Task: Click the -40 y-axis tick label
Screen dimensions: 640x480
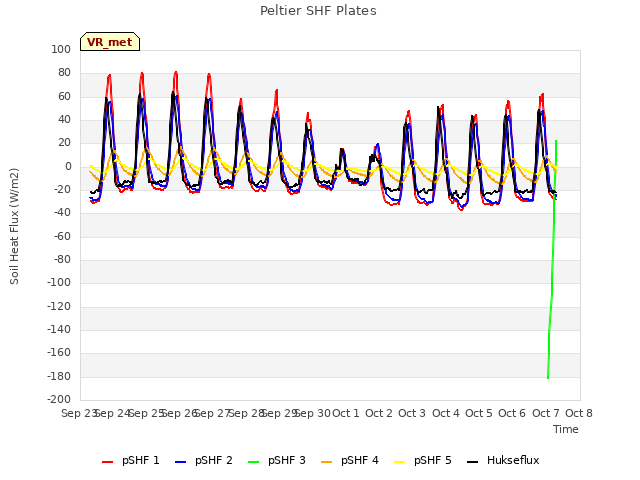Action: click(x=62, y=213)
